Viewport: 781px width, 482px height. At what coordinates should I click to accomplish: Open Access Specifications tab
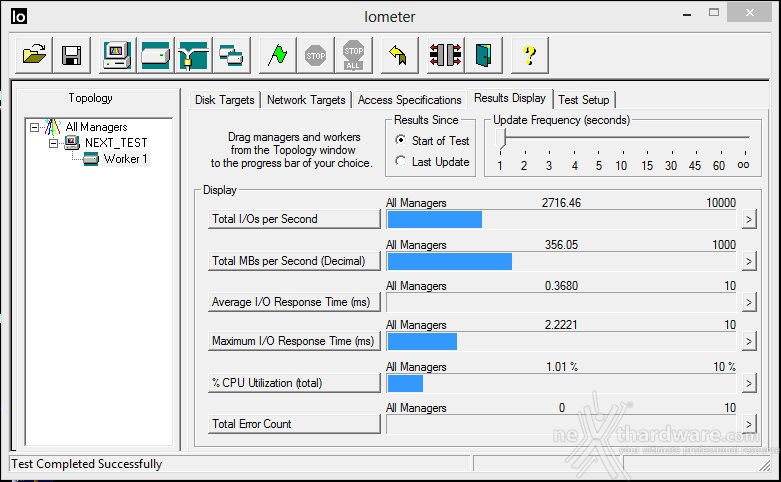point(409,100)
